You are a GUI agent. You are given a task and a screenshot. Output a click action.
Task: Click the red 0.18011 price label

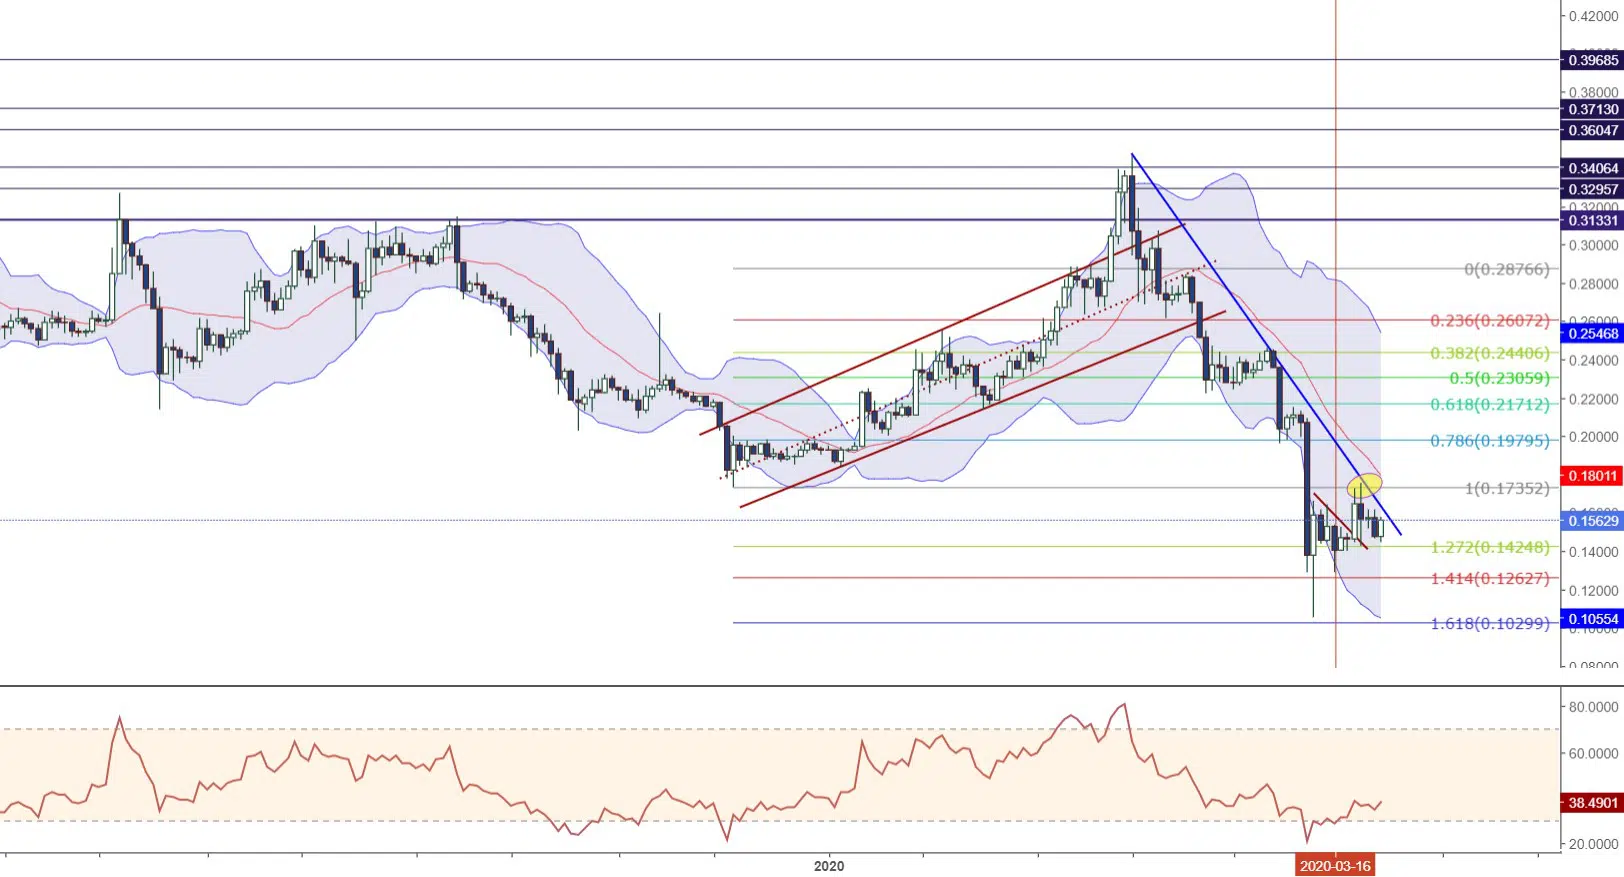pos(1592,476)
